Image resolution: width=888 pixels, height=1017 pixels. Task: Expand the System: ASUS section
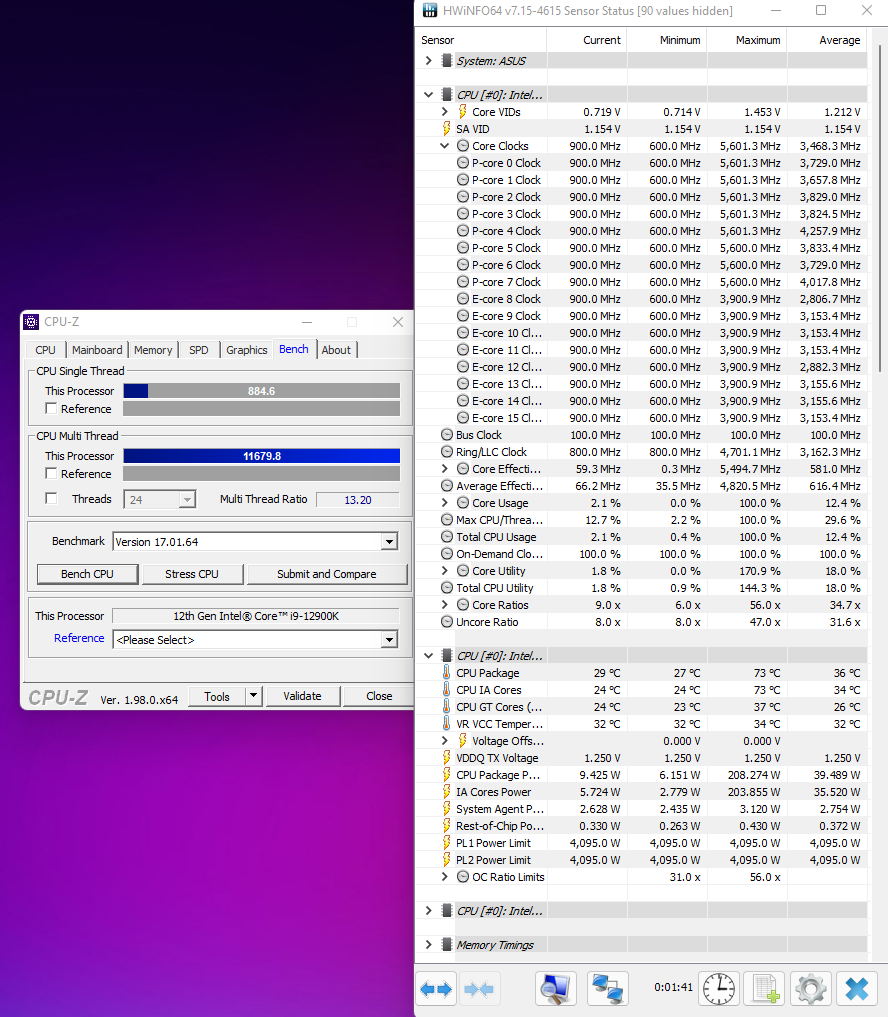click(428, 60)
